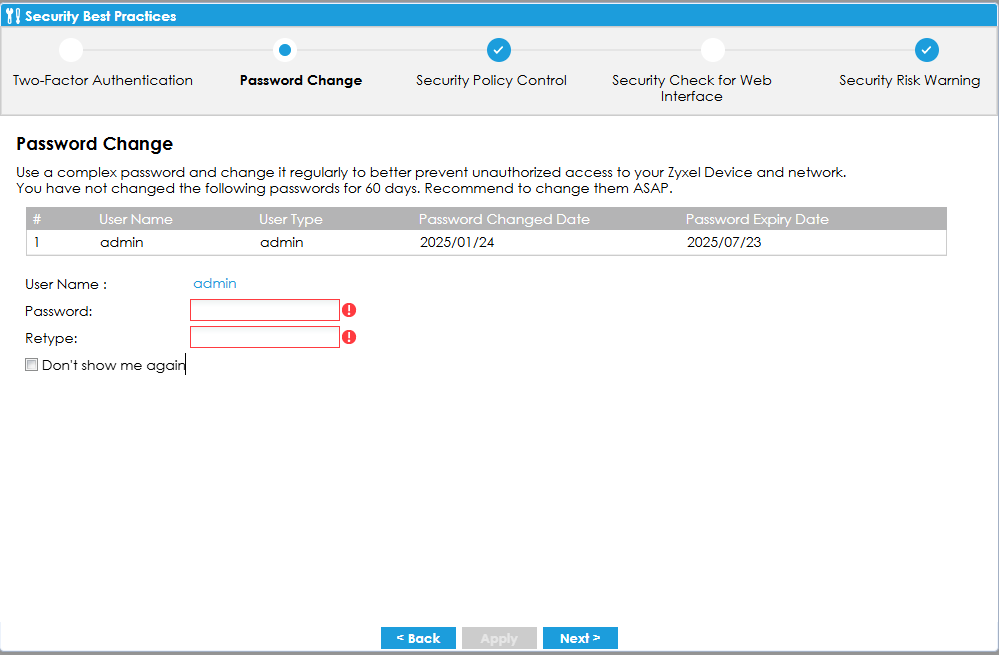This screenshot has width=999, height=655.
Task: Focus the Password input field
Action: [x=265, y=310]
